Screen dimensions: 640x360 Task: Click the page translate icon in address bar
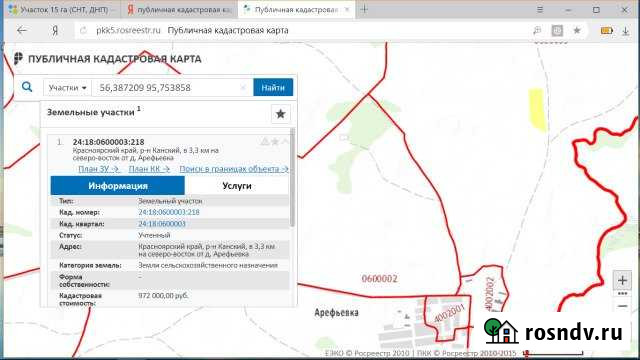pos(537,30)
